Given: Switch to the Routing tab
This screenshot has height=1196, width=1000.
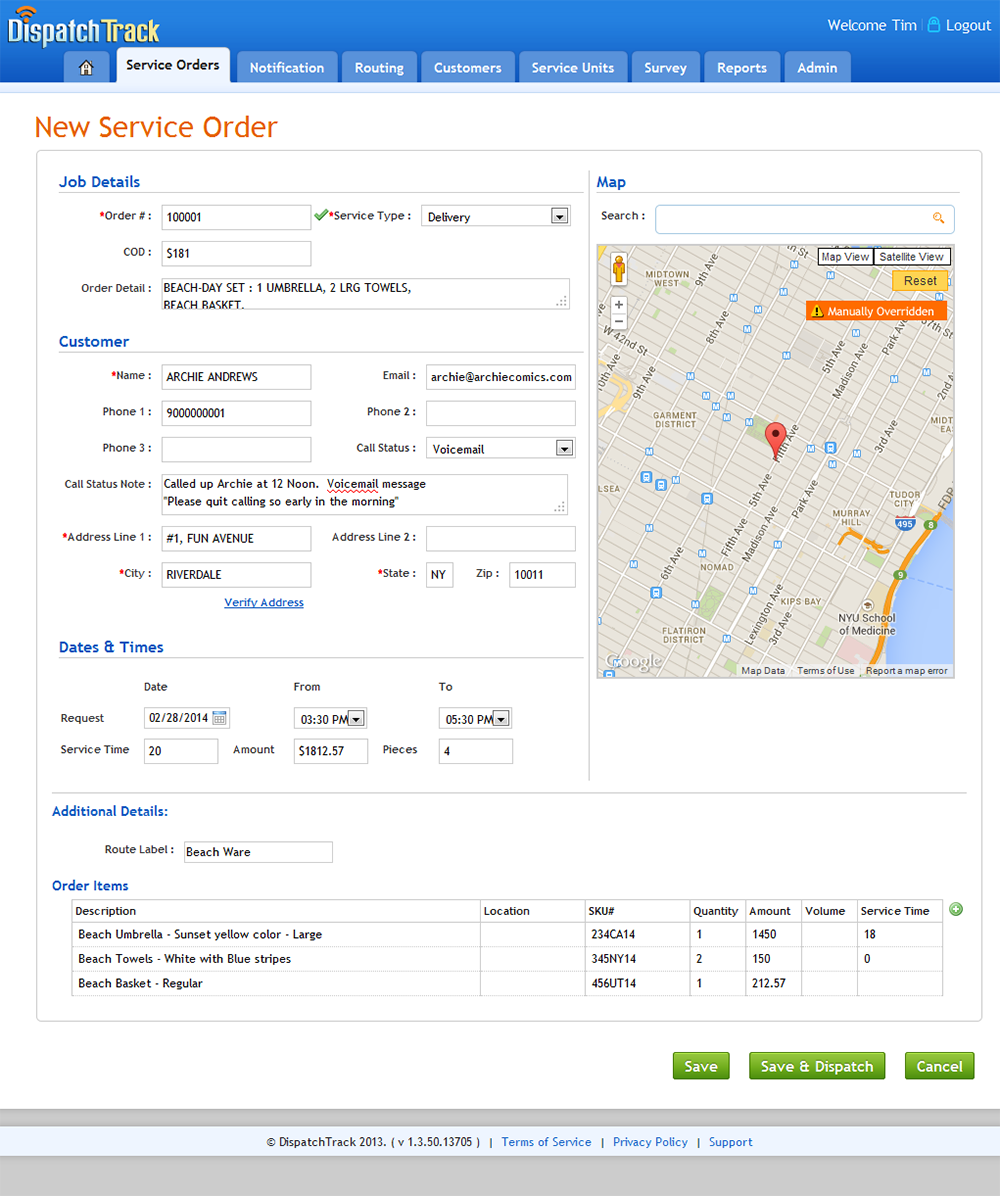Looking at the screenshot, I should click(x=379, y=67).
